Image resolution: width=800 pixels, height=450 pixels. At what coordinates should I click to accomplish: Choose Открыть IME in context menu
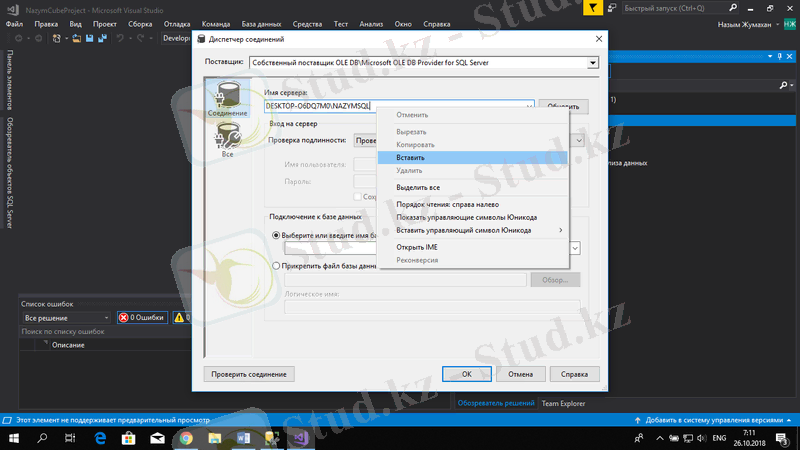point(473,247)
